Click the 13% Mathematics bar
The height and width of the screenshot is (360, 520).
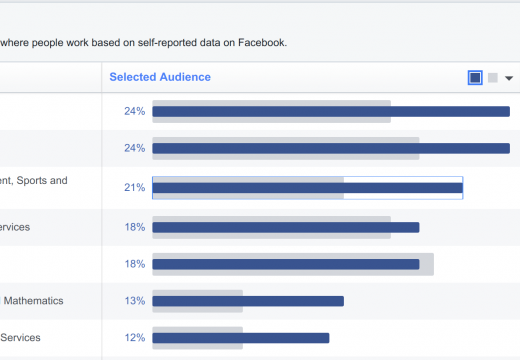coord(248,301)
